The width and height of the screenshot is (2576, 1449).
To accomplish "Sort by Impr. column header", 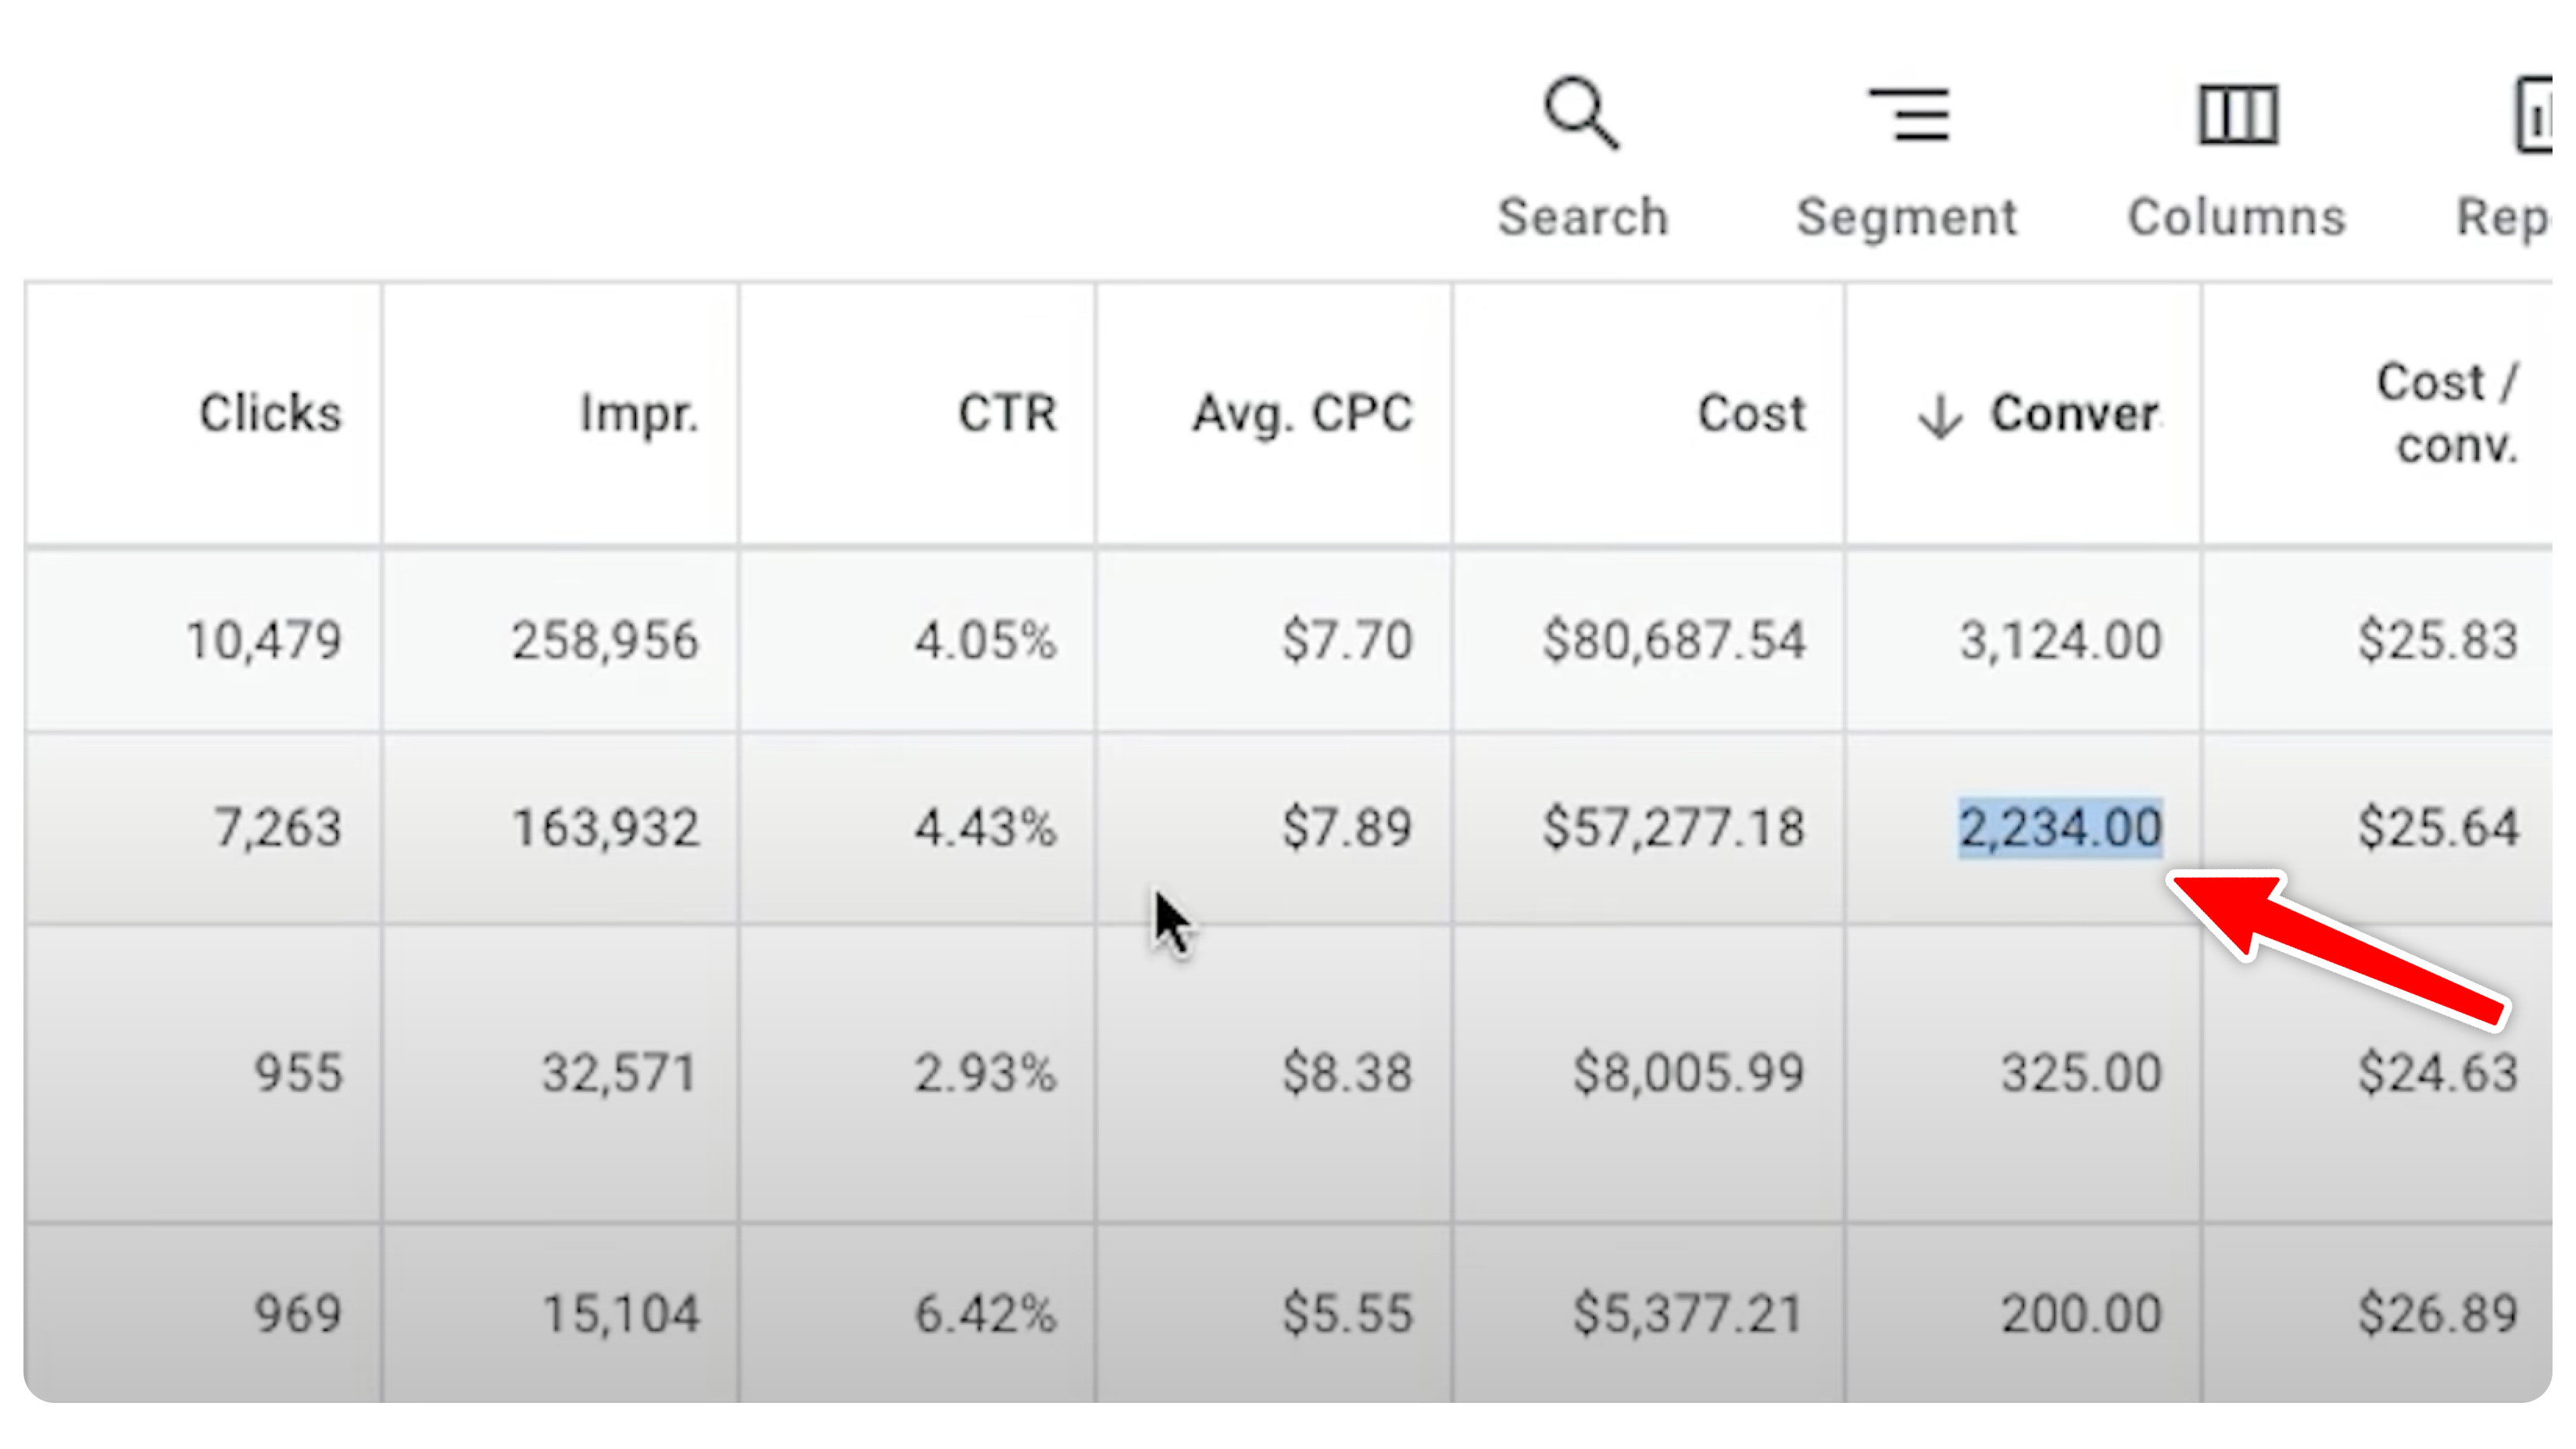I will coord(638,413).
